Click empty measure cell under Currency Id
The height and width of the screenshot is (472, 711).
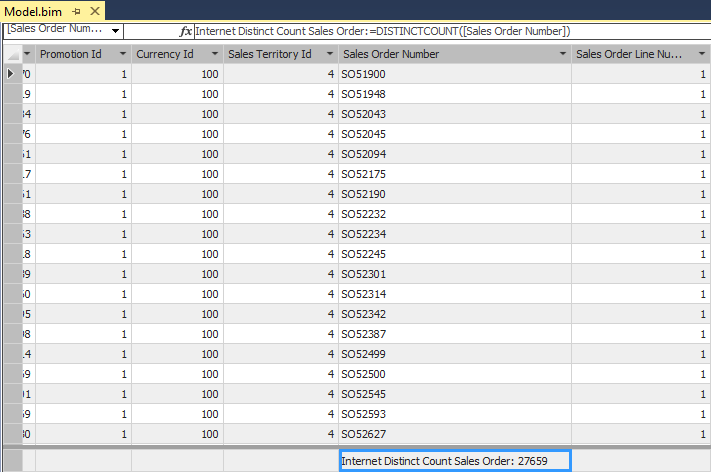(177, 461)
